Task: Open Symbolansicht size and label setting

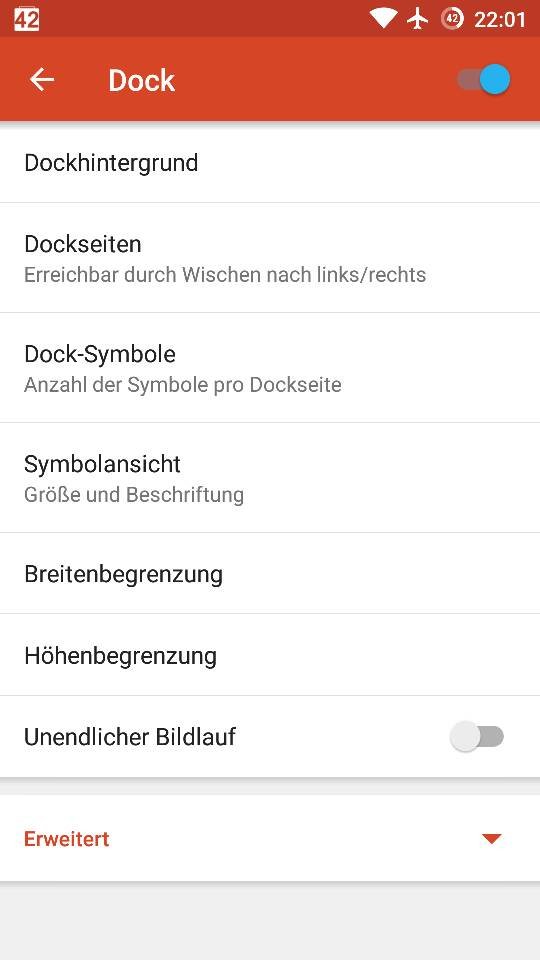Action: pos(270,478)
